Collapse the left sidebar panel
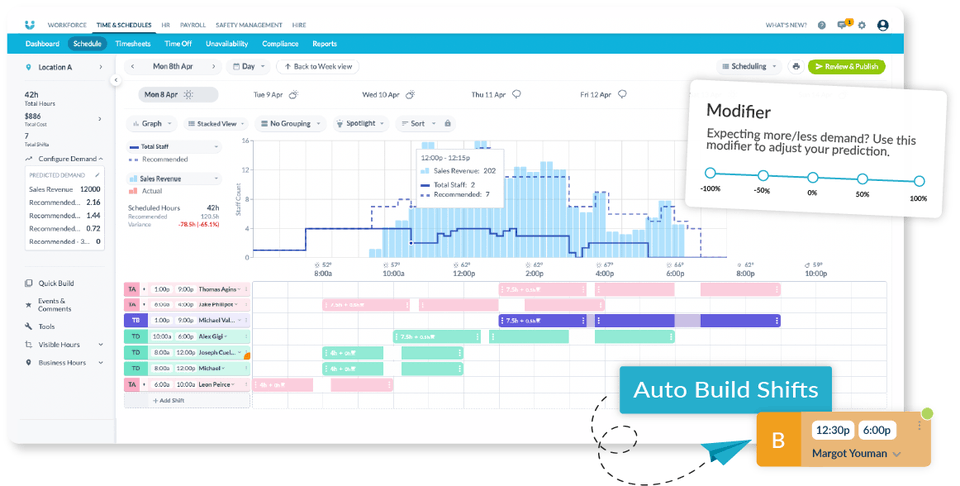Viewport: 960px width, 486px height. [116, 80]
